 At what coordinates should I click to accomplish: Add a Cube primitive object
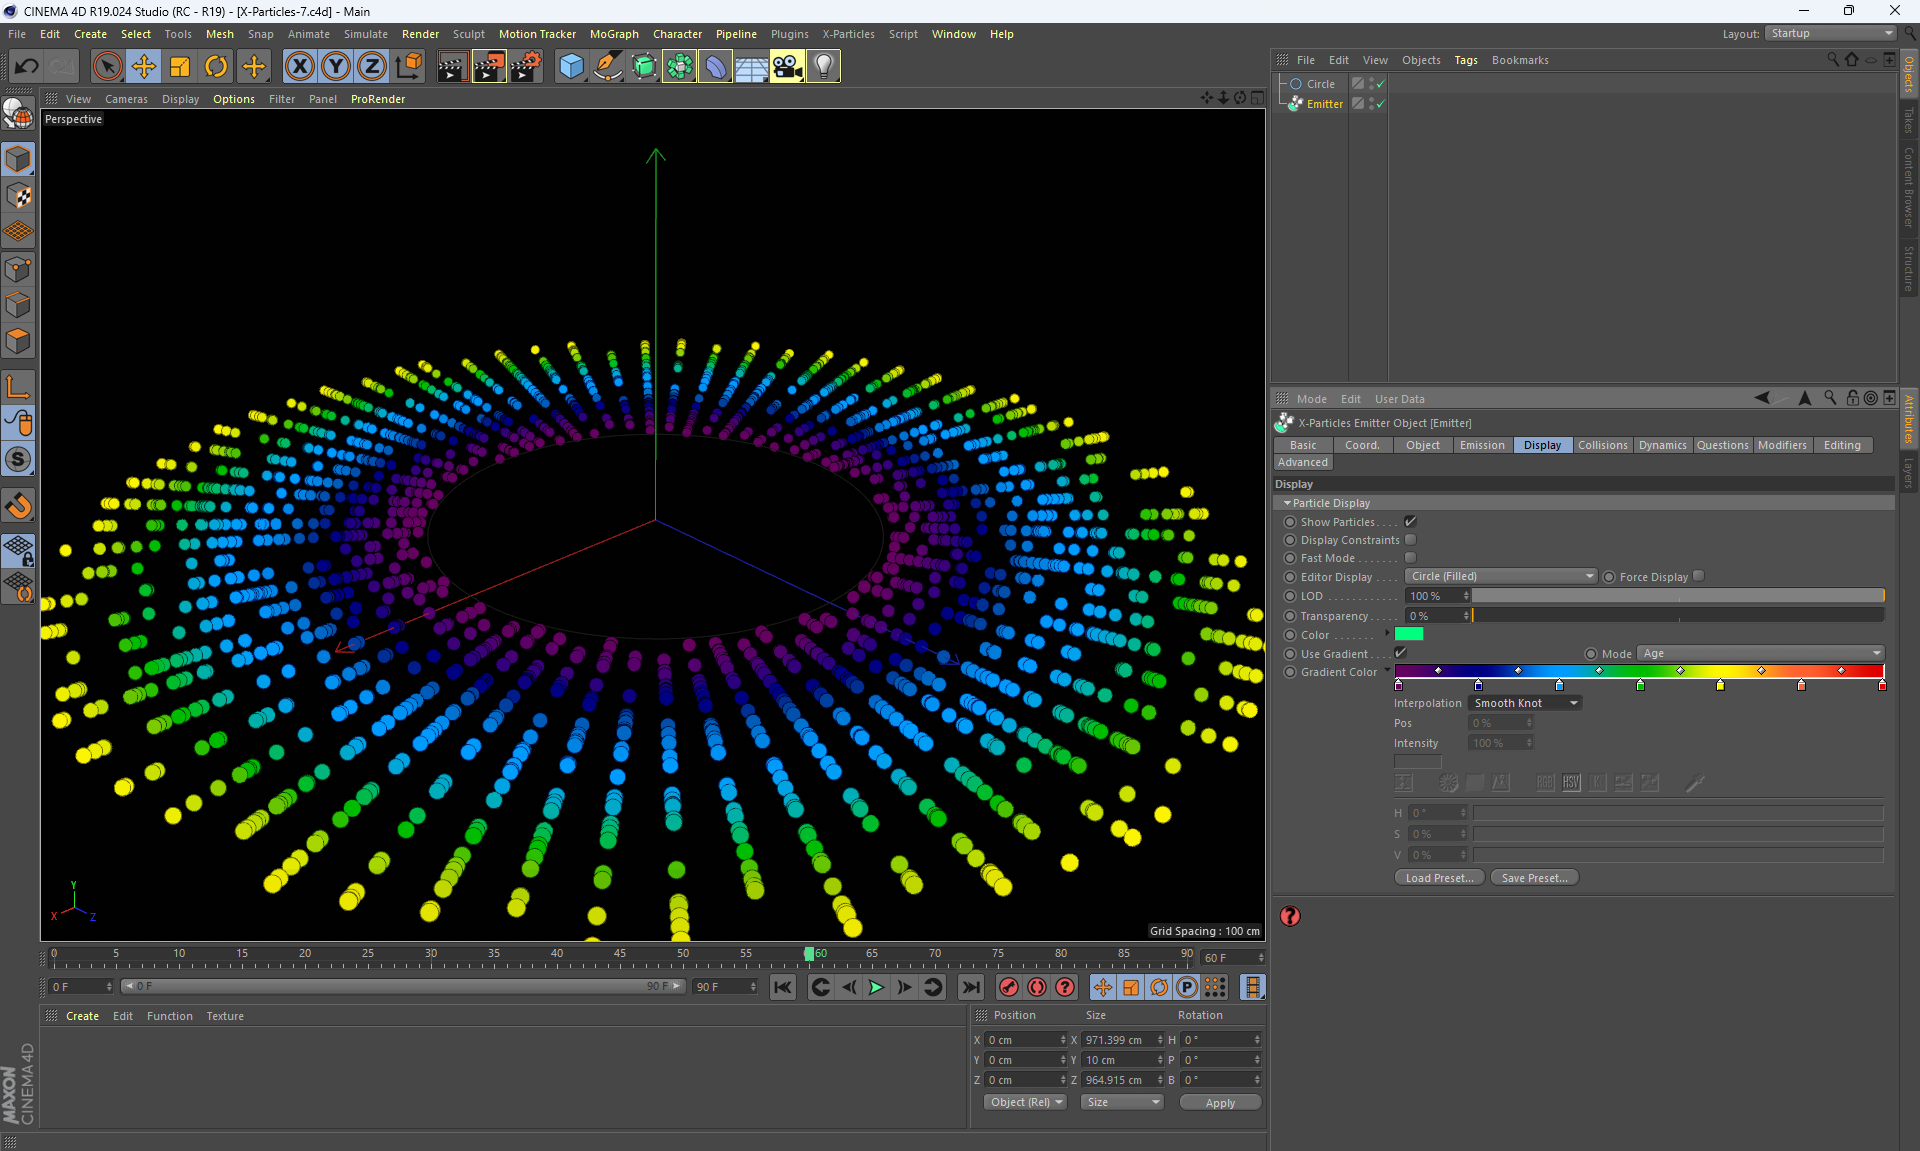(571, 67)
